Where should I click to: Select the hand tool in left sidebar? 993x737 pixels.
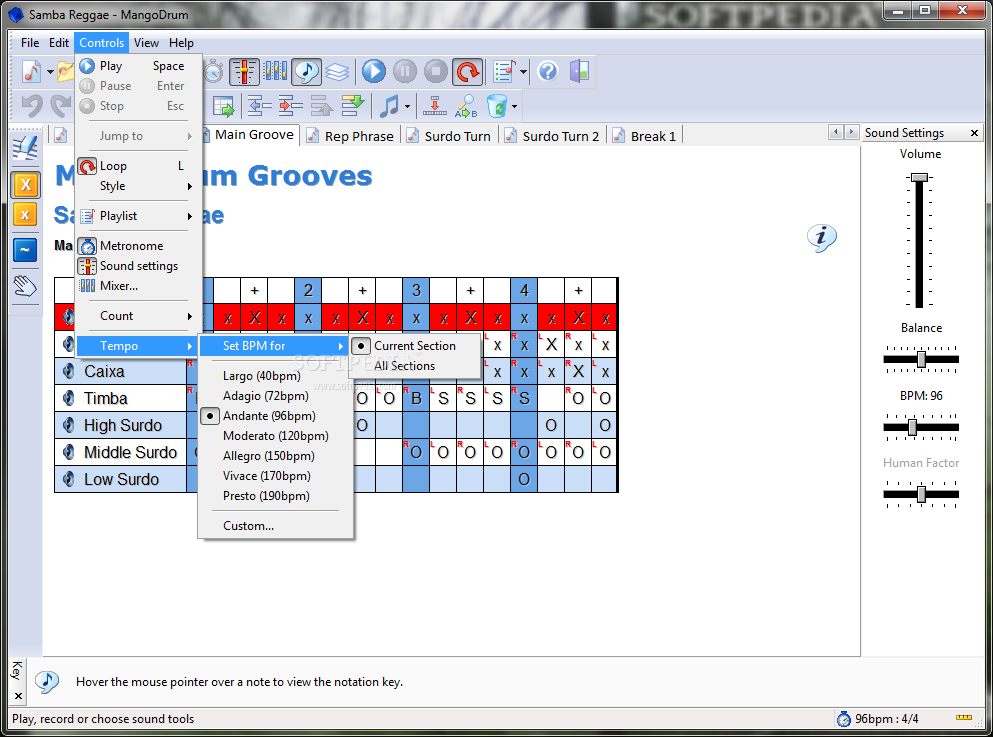[25, 286]
